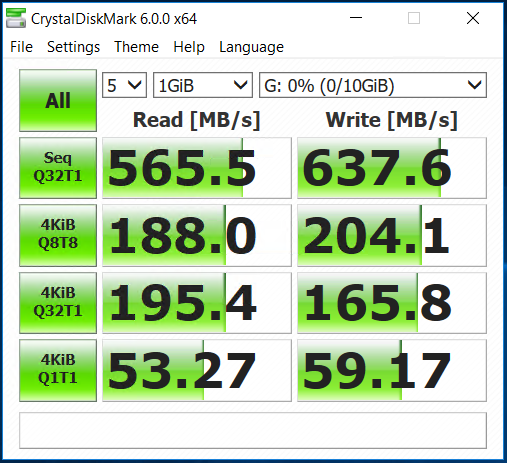Click the empty comment field at the bottom
Viewport: 507px width, 463px height.
point(253,430)
